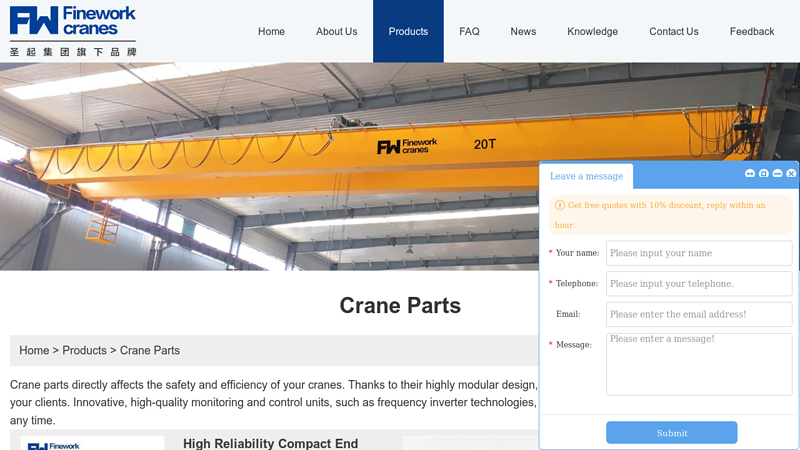Click the Crane Parts breadcrumb link

[149, 351]
